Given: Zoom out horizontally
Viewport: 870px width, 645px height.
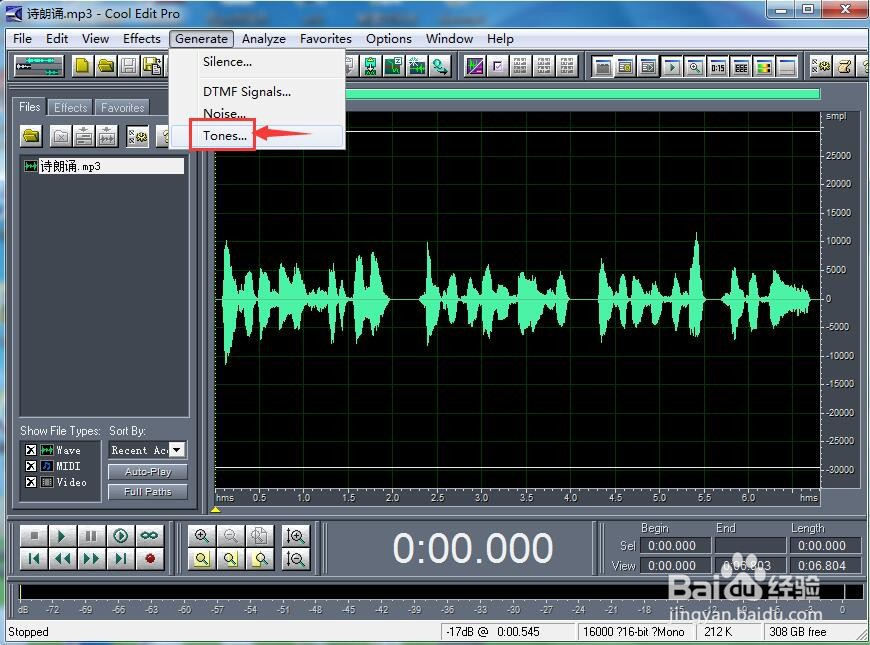Looking at the screenshot, I should point(231,536).
